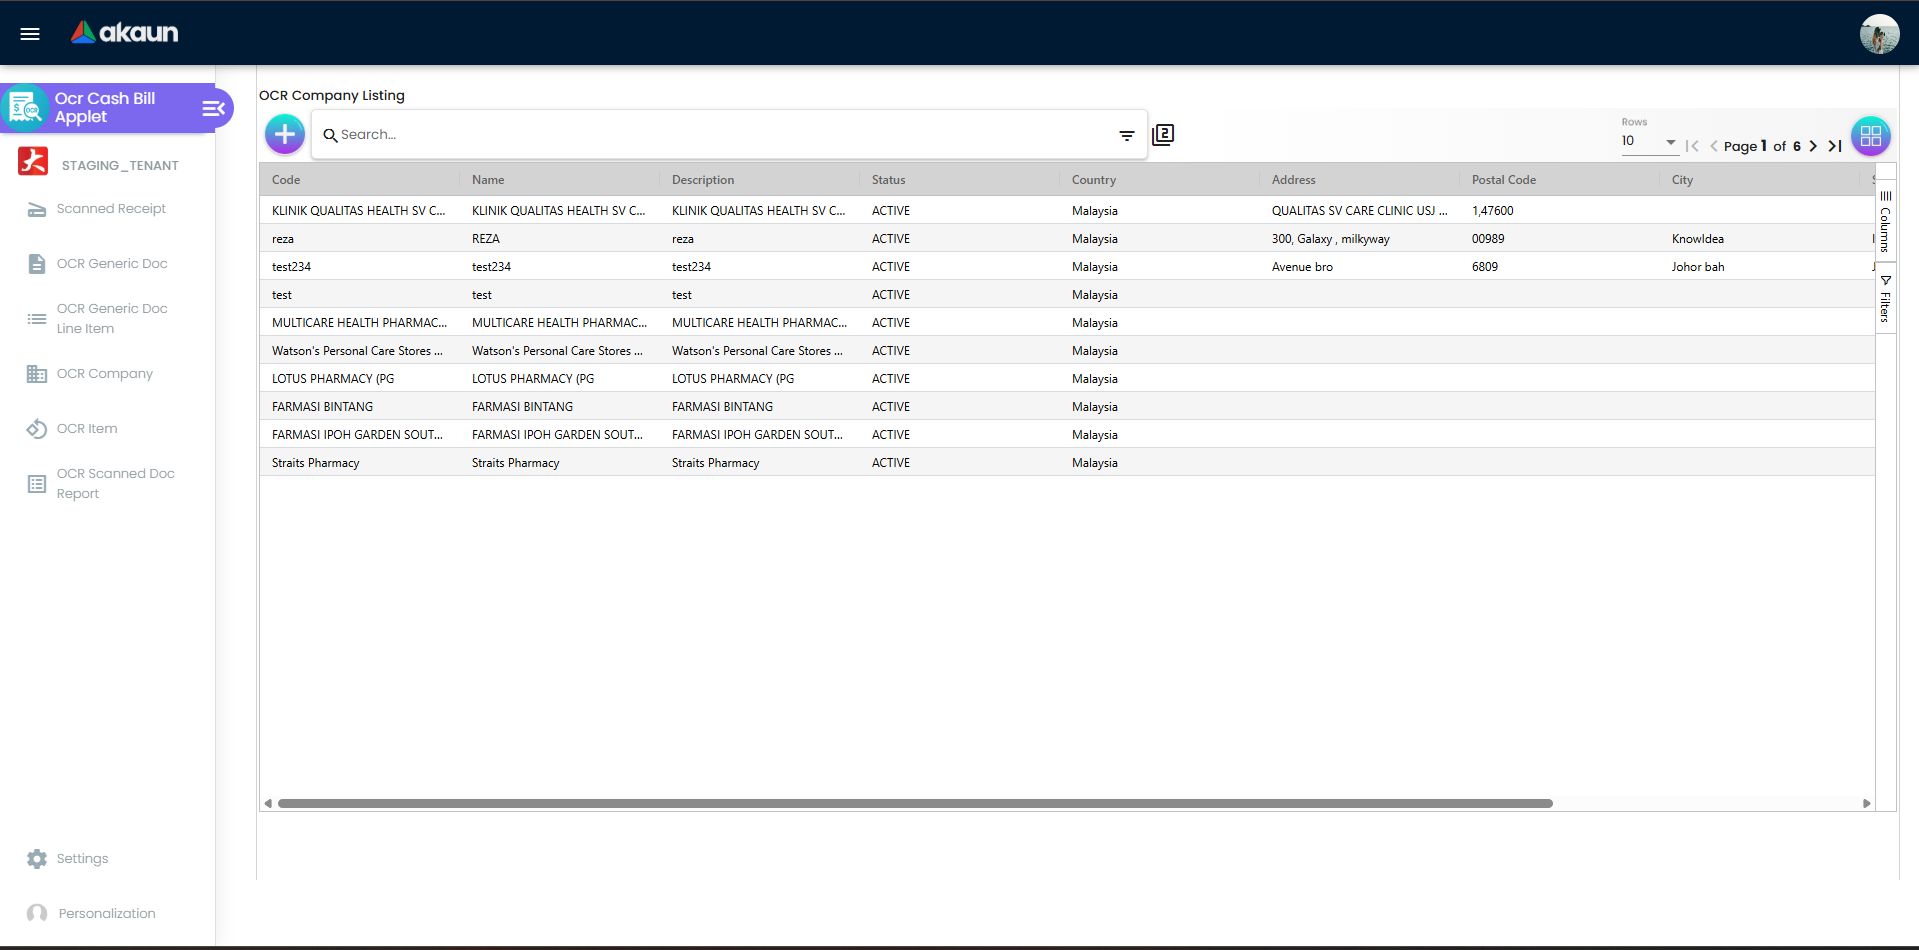Select the test234 code cell

pyautogui.click(x=360, y=267)
